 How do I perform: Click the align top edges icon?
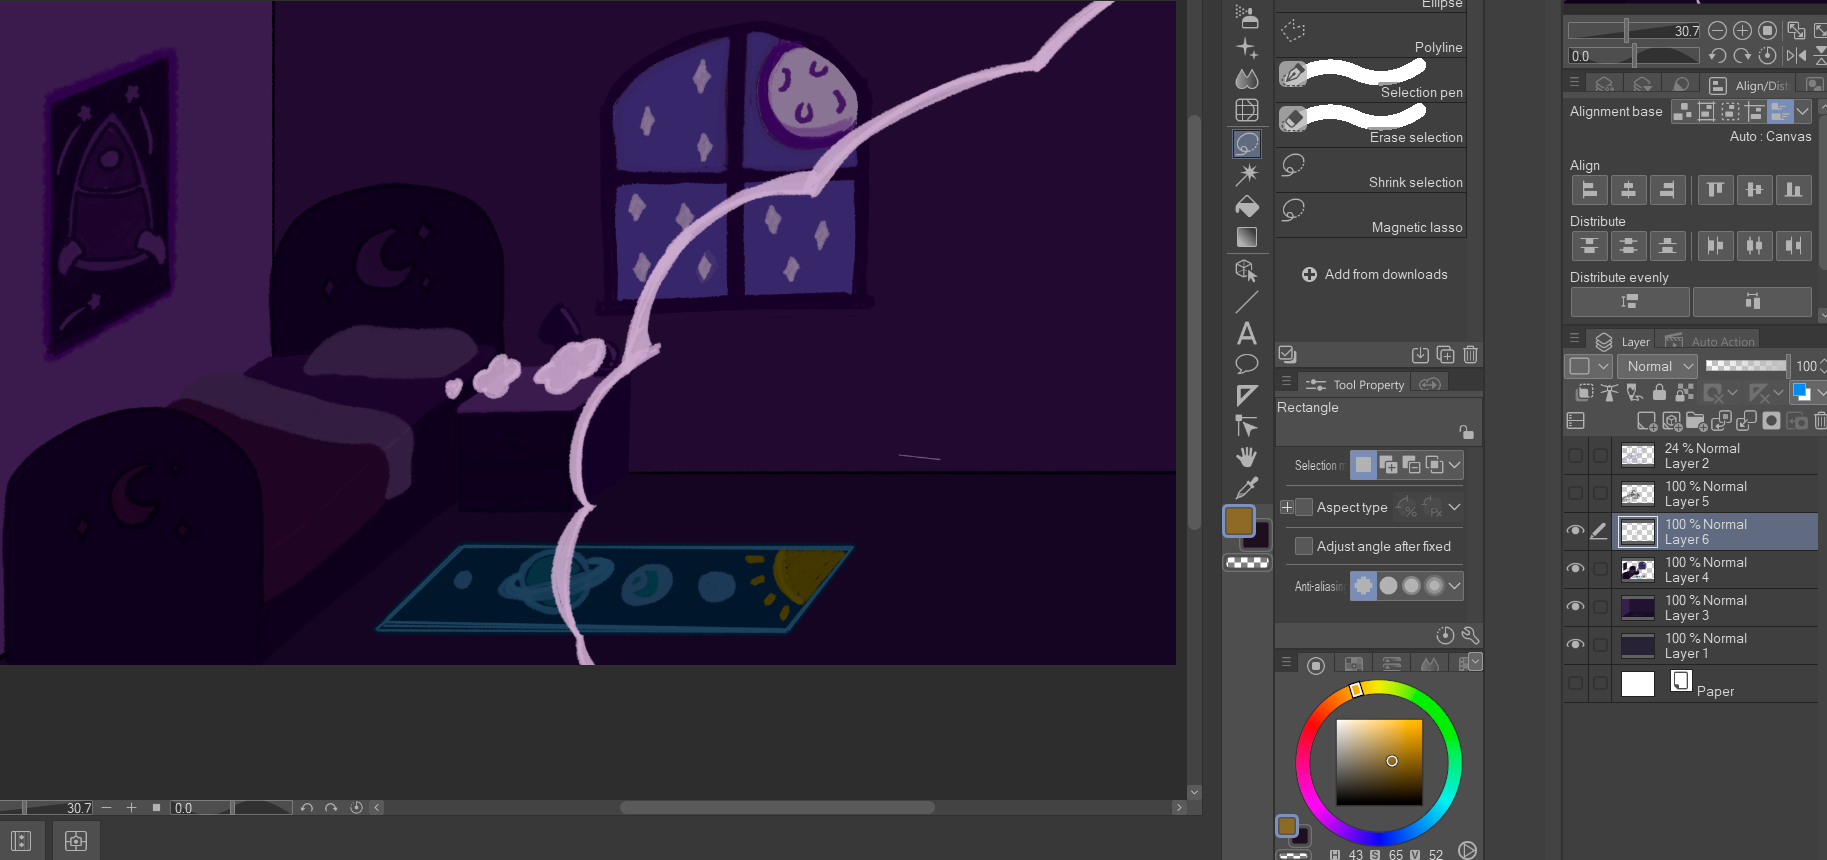tap(1715, 190)
